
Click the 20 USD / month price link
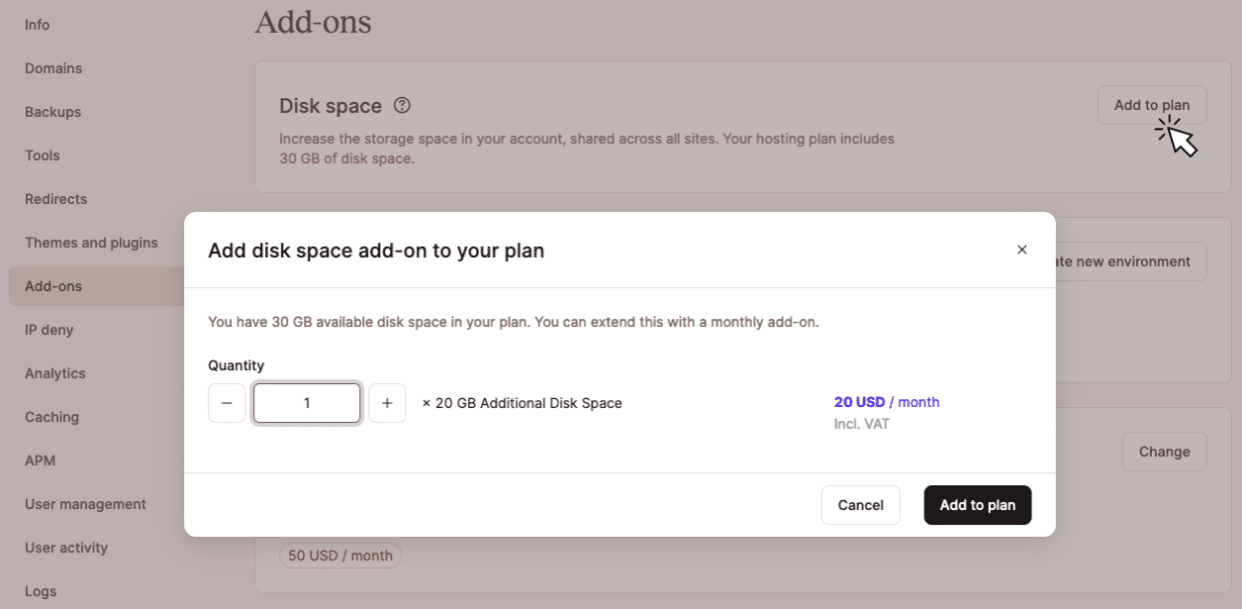point(886,402)
